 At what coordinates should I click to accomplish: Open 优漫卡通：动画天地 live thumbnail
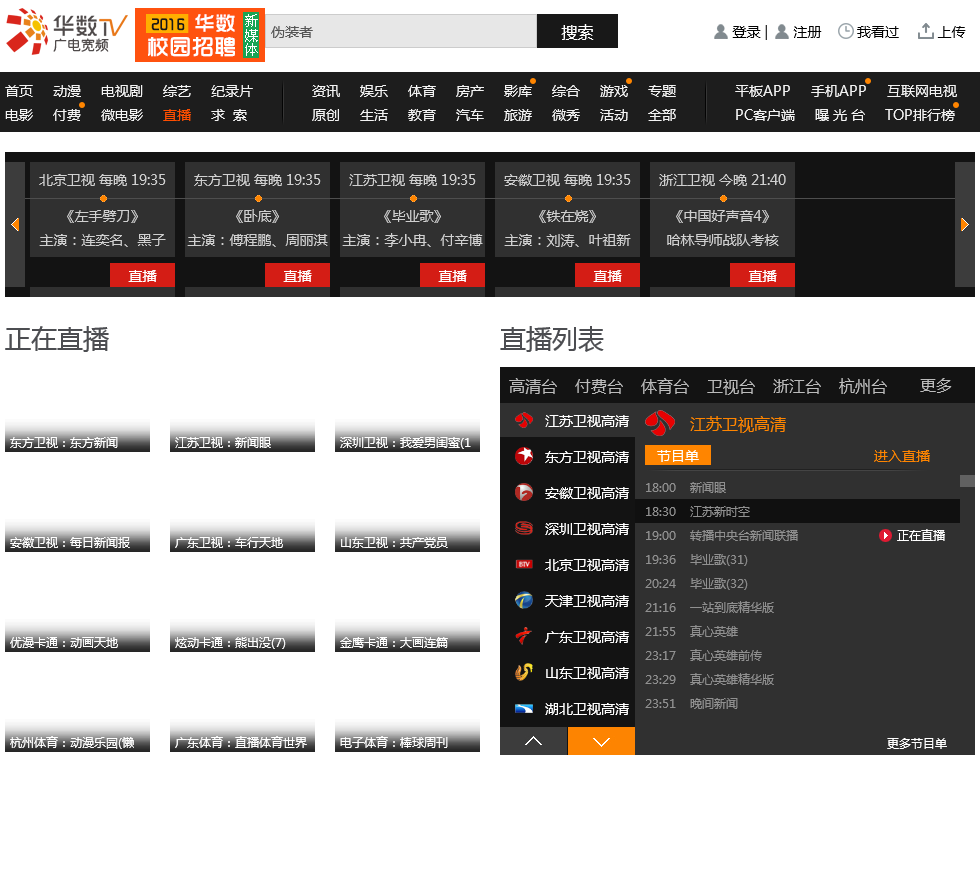(x=78, y=611)
